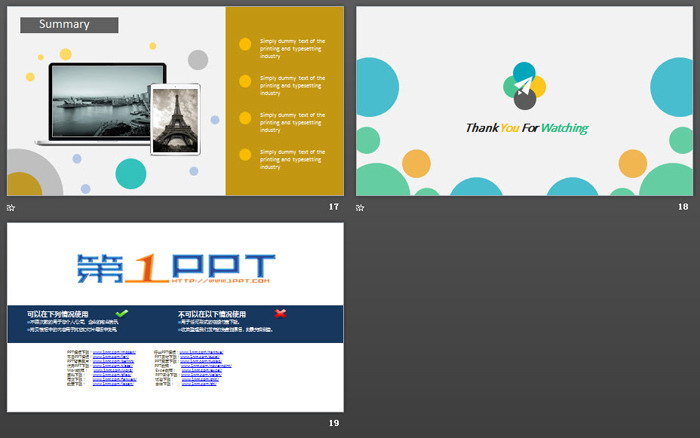Click the HTTP://WWW.1PPT.COM link text
This screenshot has height=438, width=700.
click(206, 281)
